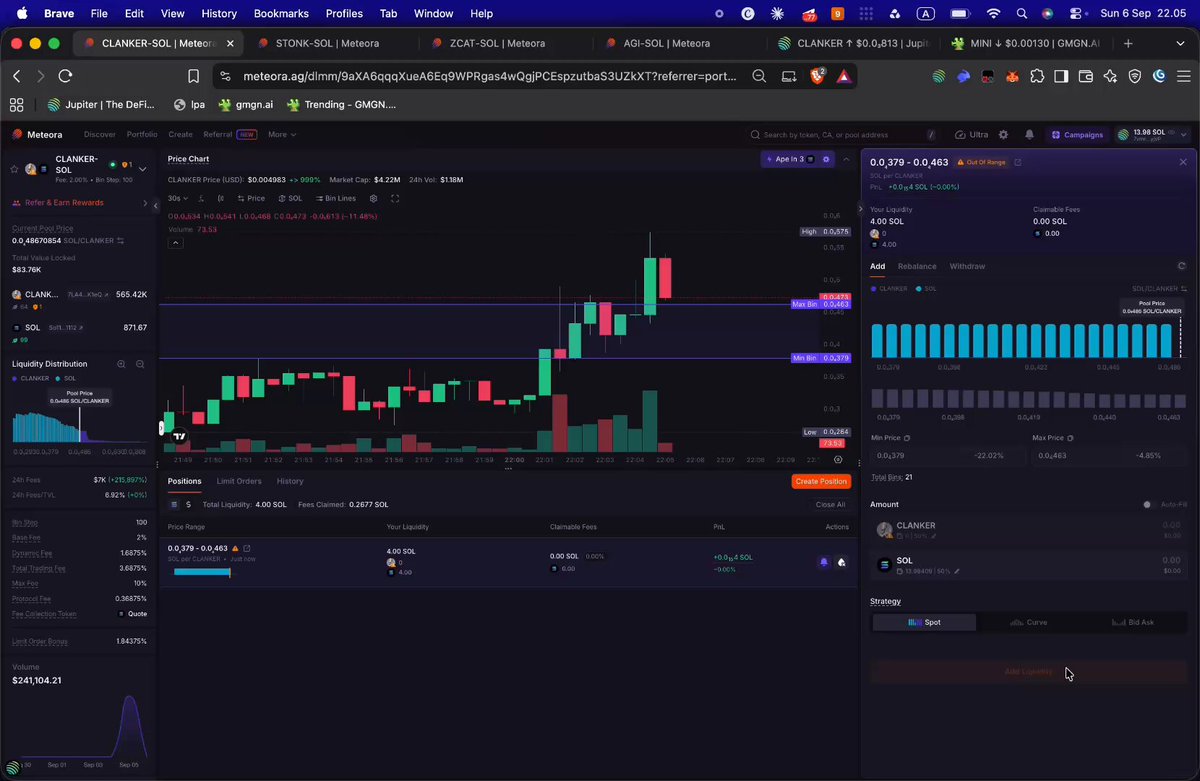
Task: Open Brave Rewards triangle icon
Action: (843, 76)
